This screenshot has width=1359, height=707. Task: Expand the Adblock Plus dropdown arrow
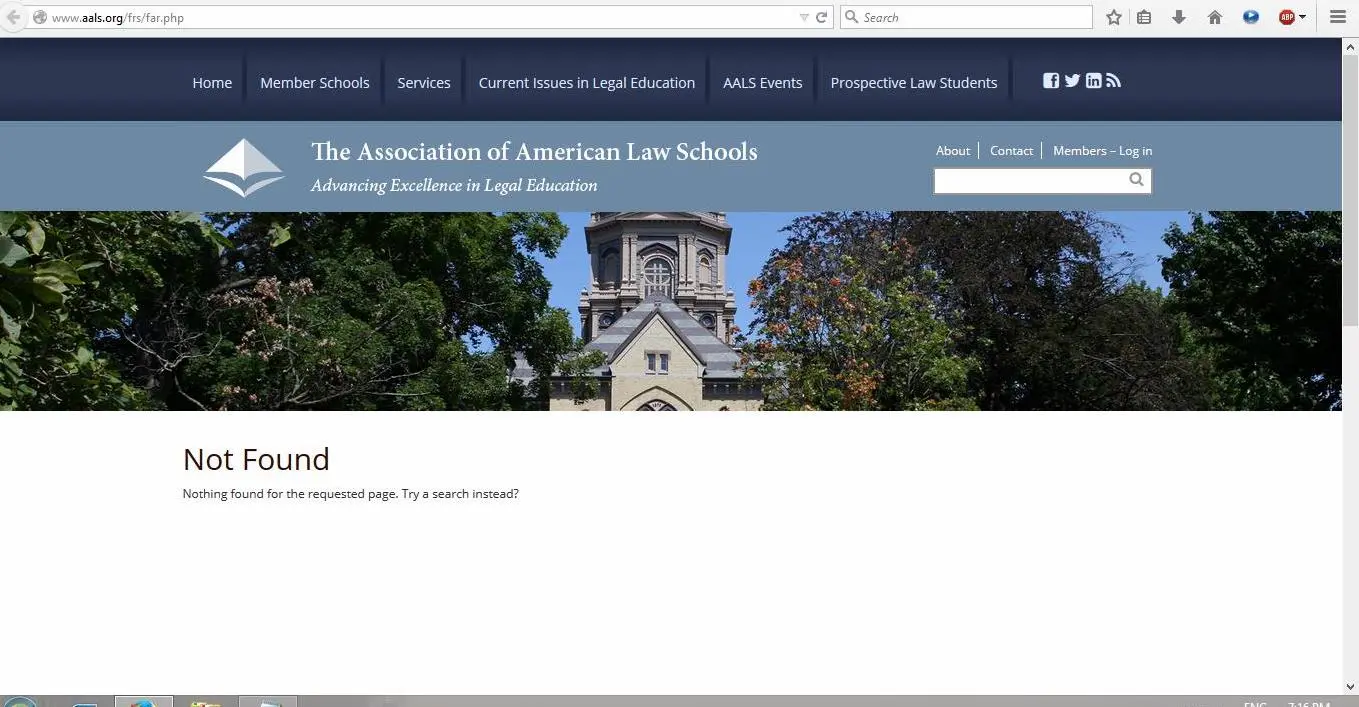tap(1302, 17)
